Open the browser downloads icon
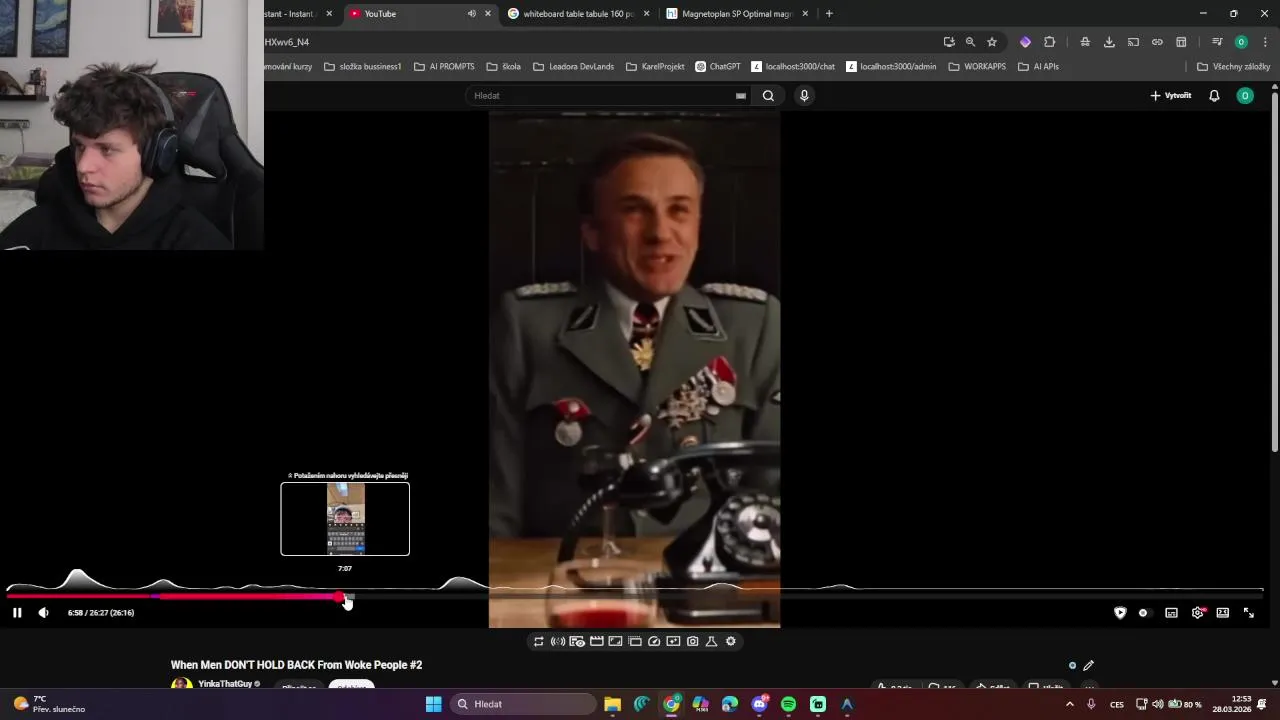Viewport: 1280px width, 720px height. click(1109, 42)
